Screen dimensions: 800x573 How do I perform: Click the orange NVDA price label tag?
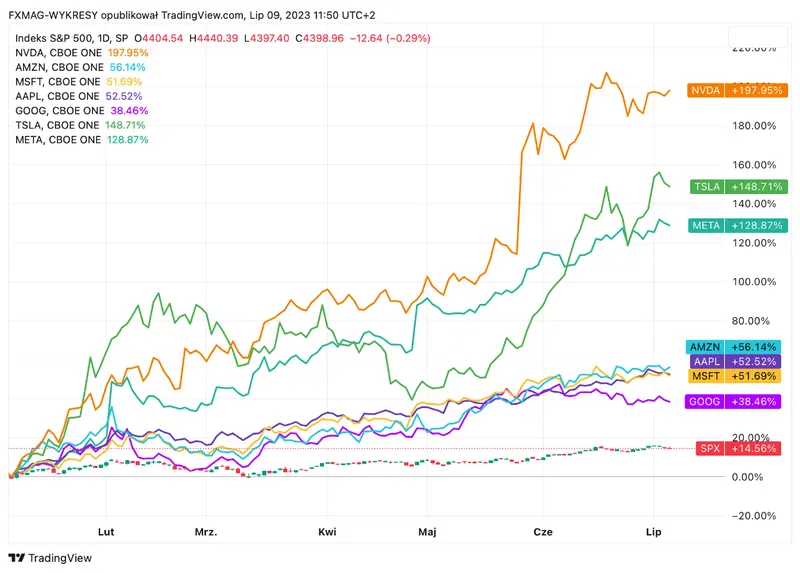click(737, 91)
